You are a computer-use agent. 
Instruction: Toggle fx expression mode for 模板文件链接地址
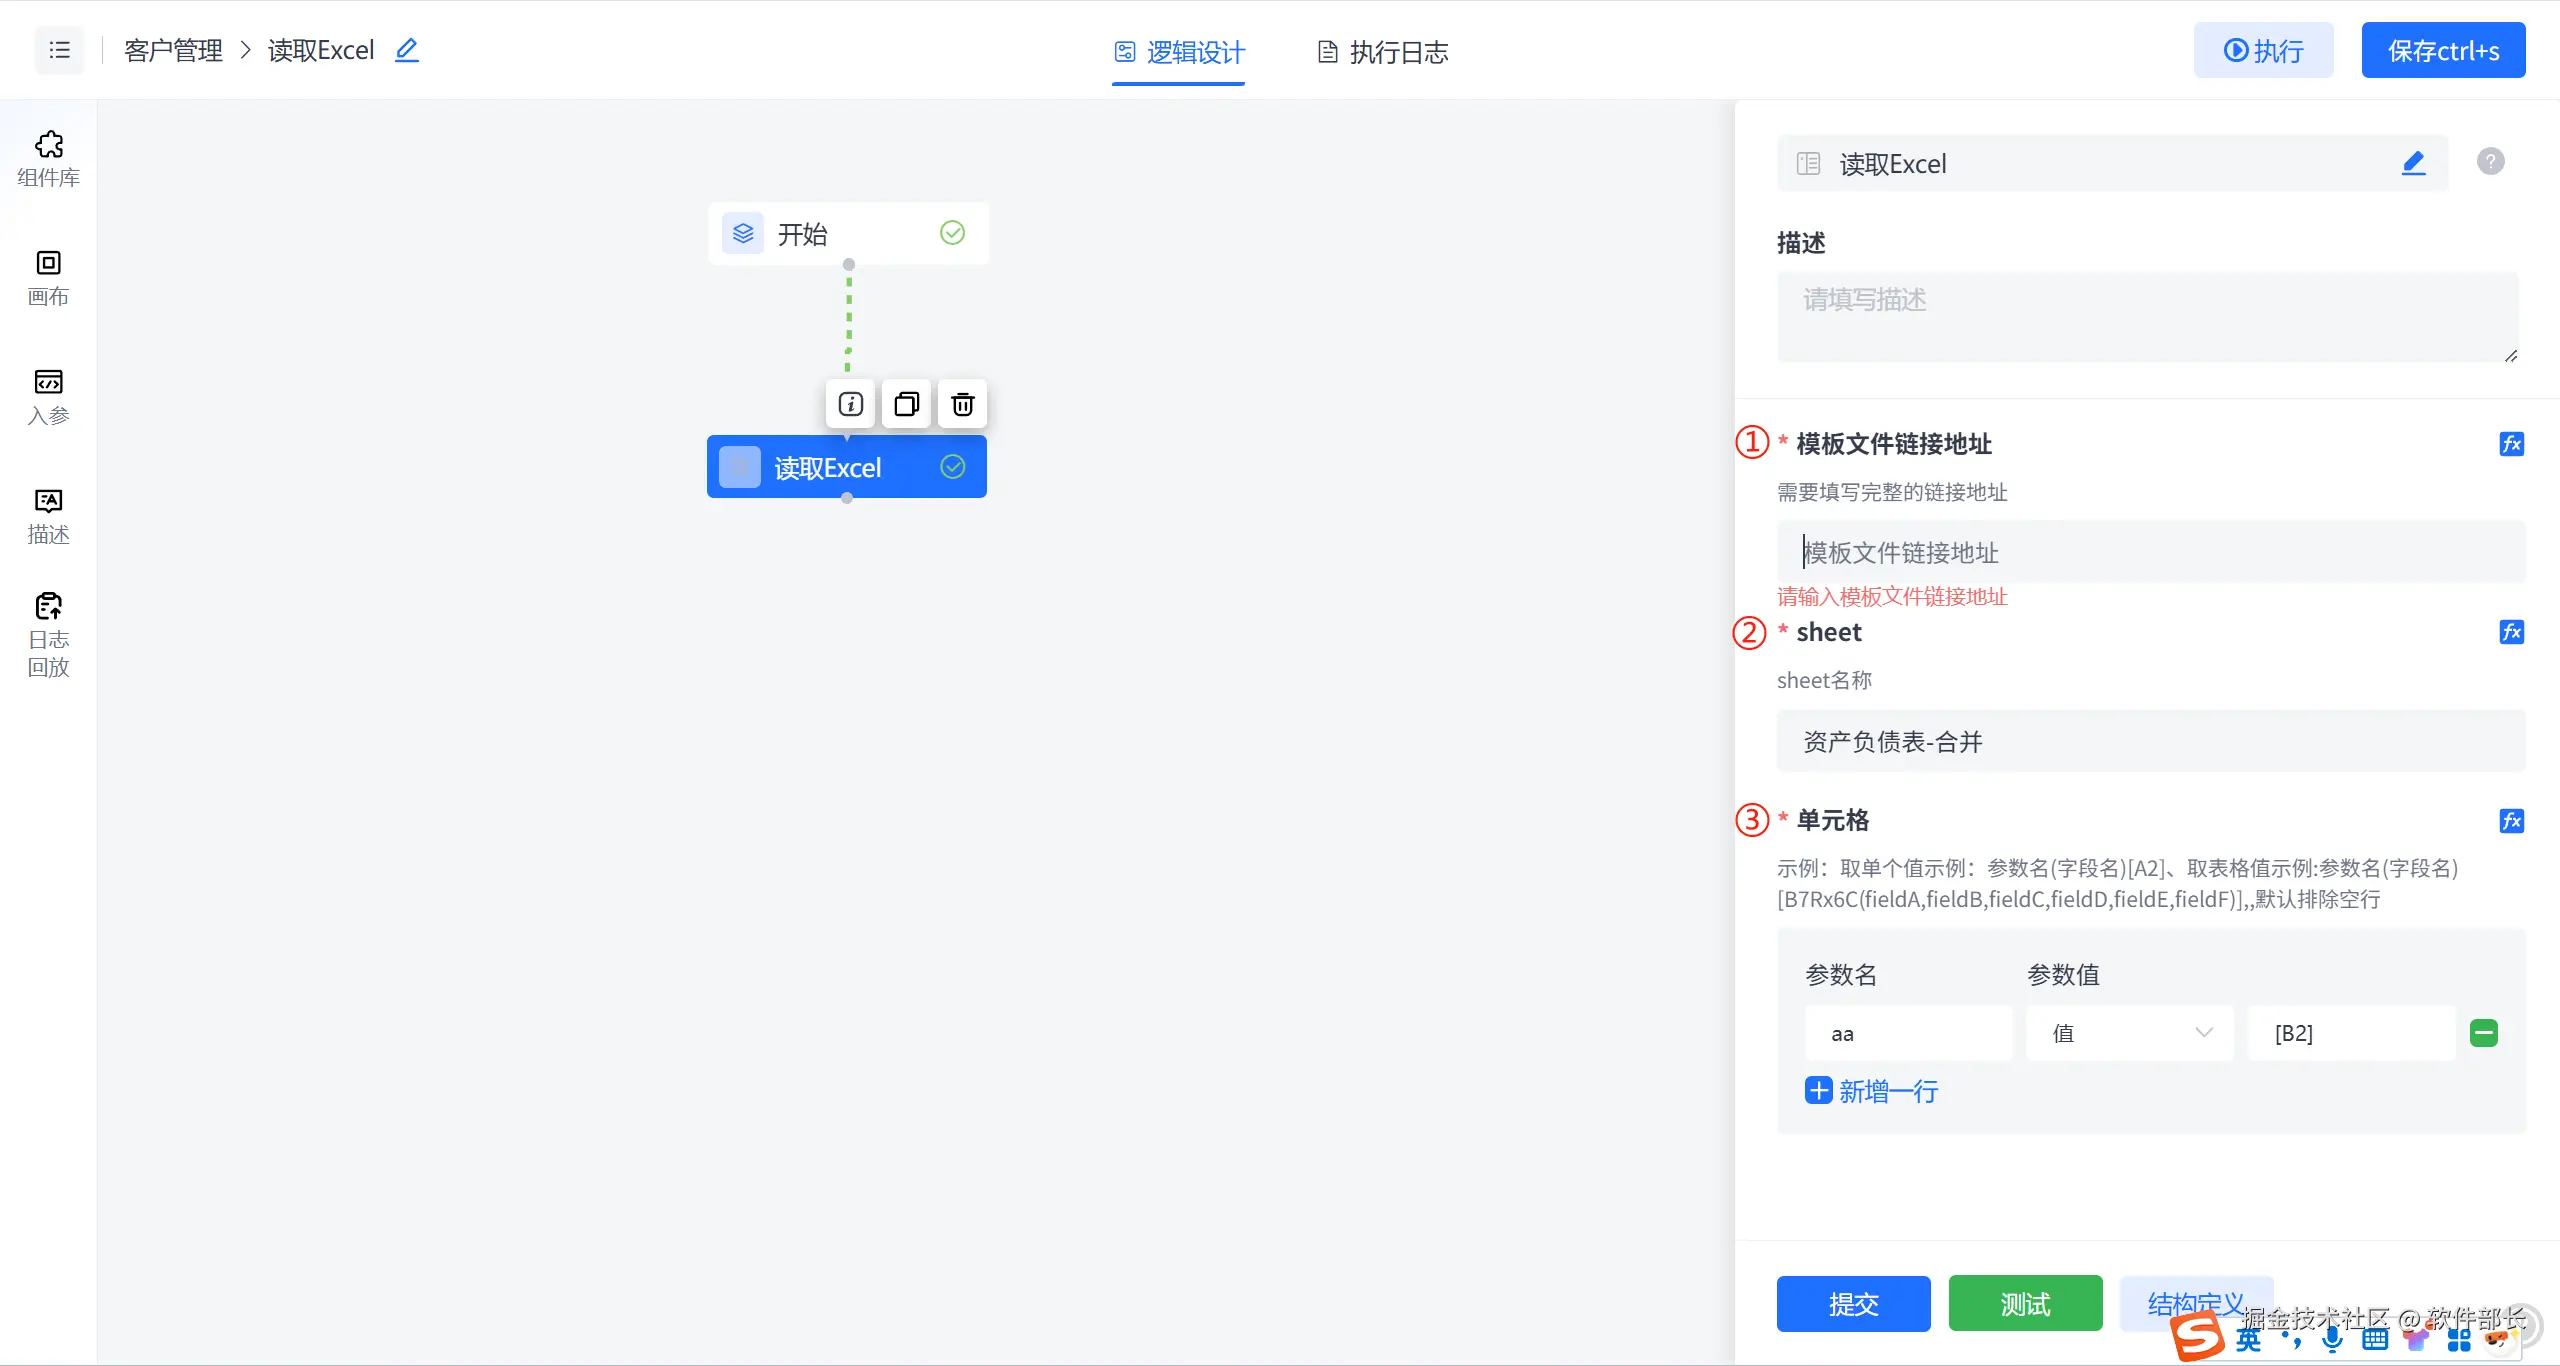2511,444
